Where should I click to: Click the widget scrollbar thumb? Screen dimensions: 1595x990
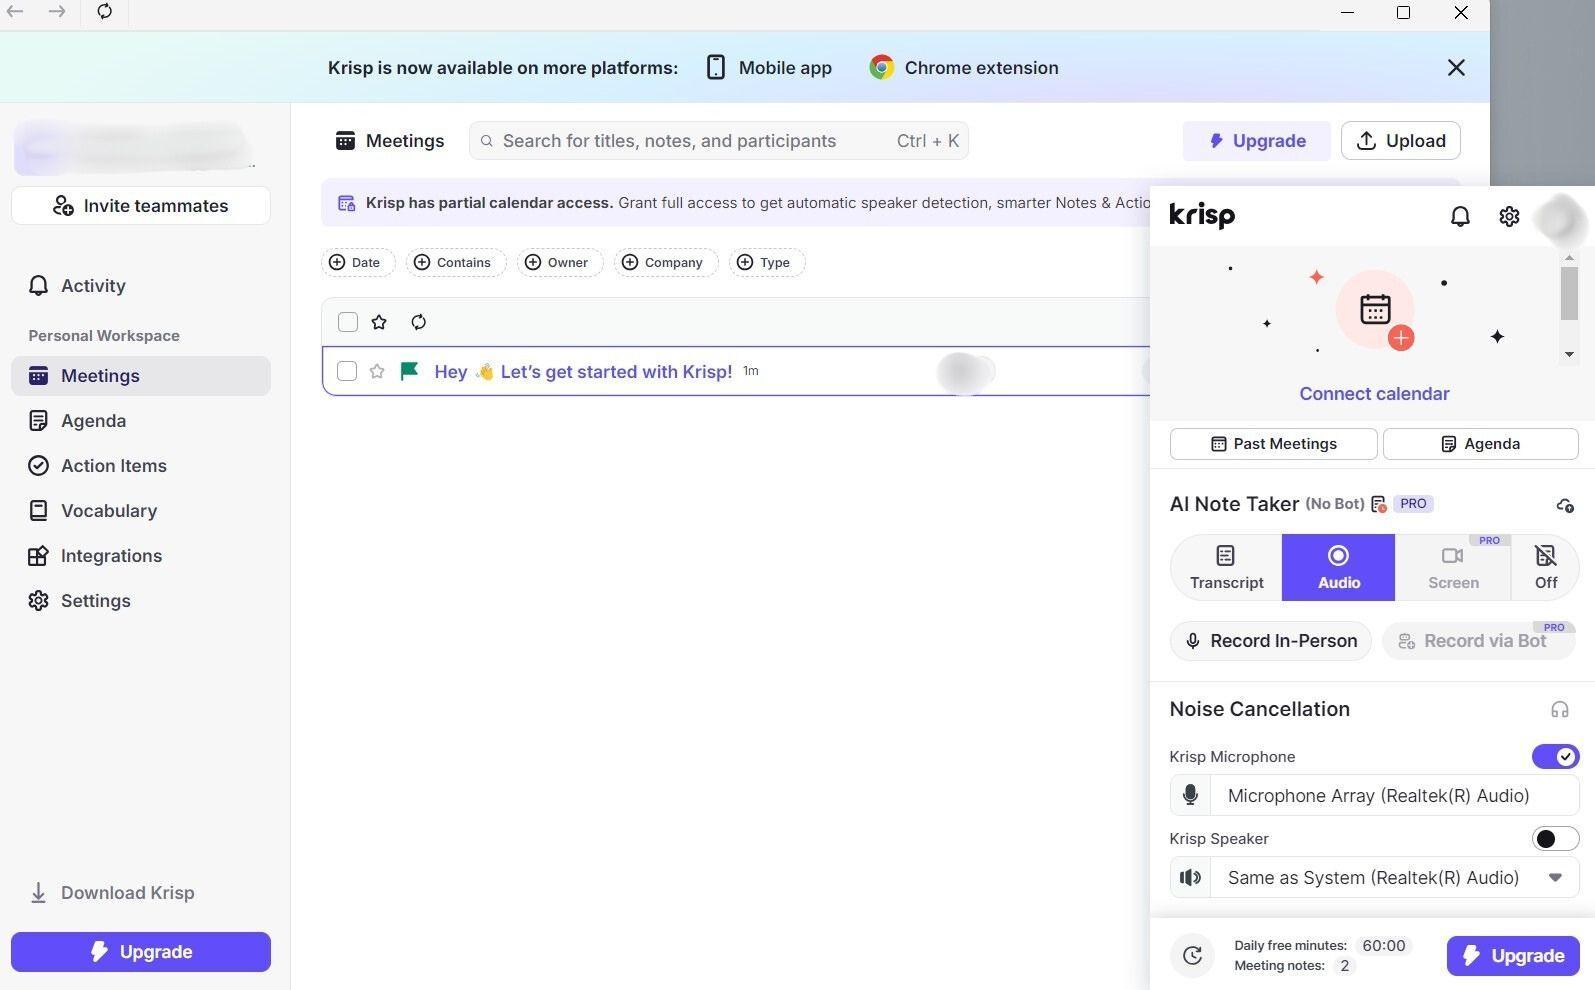pos(1569,294)
